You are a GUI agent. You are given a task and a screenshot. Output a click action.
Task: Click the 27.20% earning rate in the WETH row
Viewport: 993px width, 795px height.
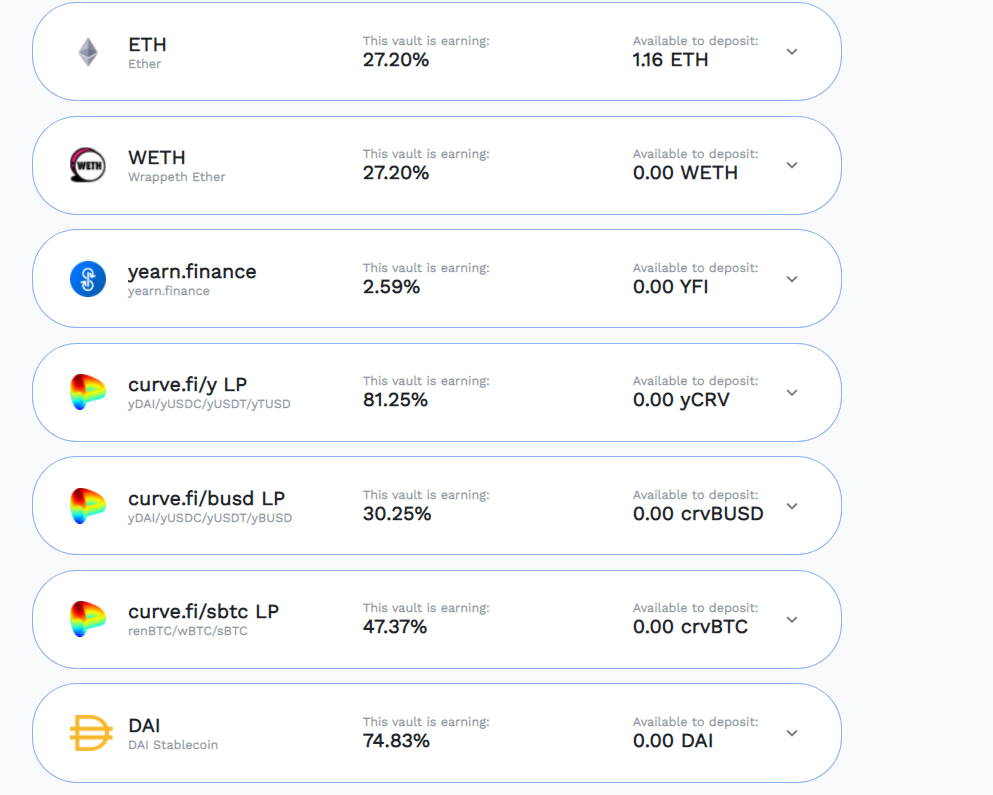(396, 173)
